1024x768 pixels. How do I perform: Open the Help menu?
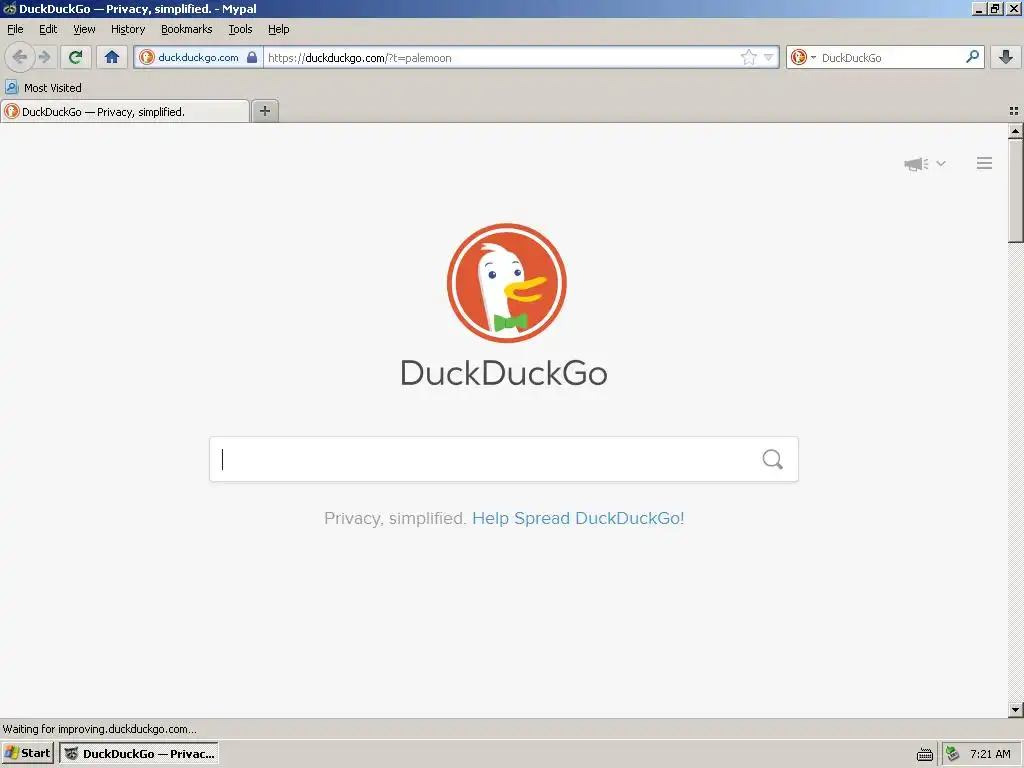pos(278,29)
